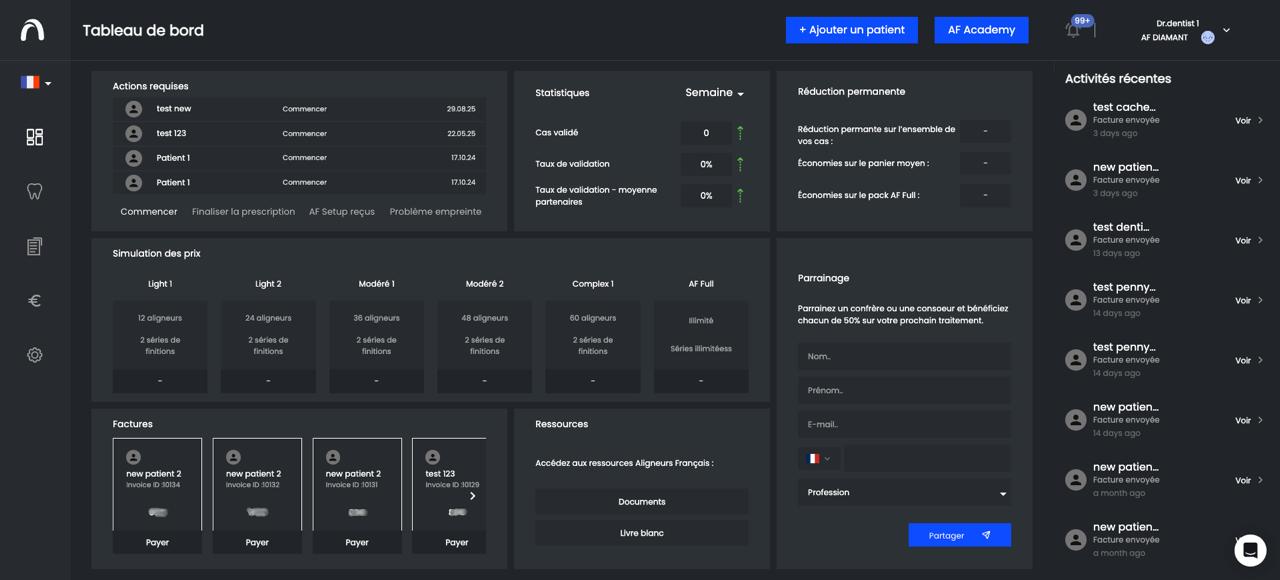Select the tooth icon in the sidebar
The image size is (1280, 580).
[34, 191]
